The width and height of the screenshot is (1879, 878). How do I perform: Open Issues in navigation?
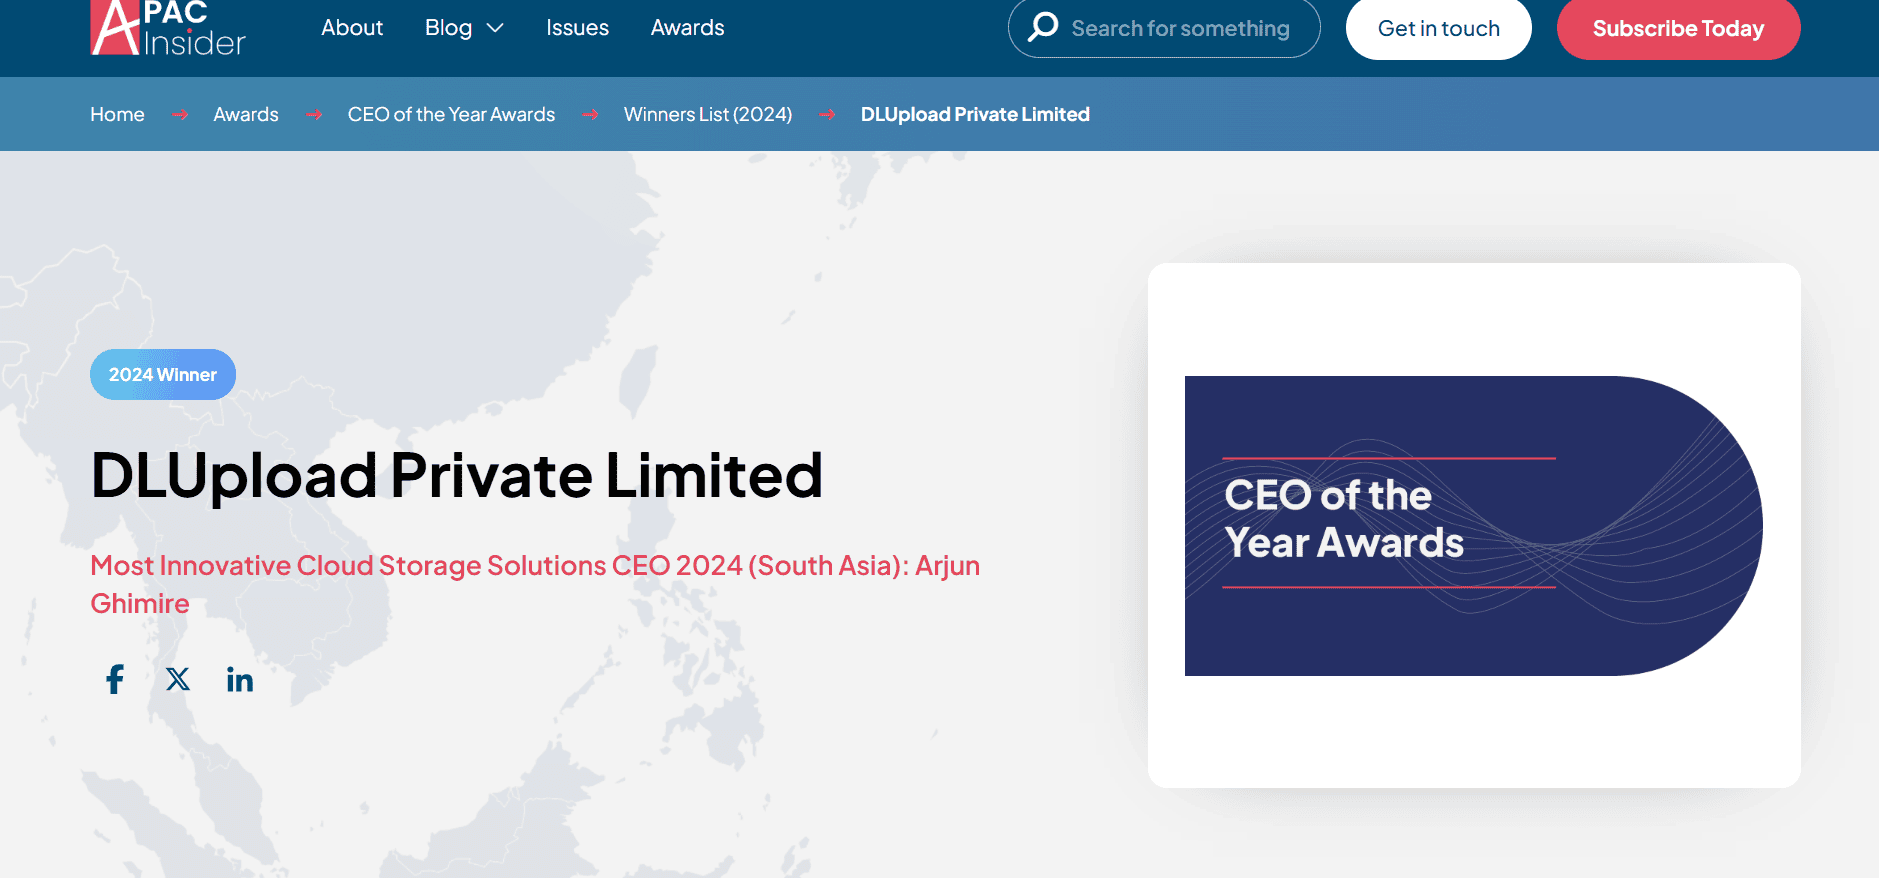577,28
